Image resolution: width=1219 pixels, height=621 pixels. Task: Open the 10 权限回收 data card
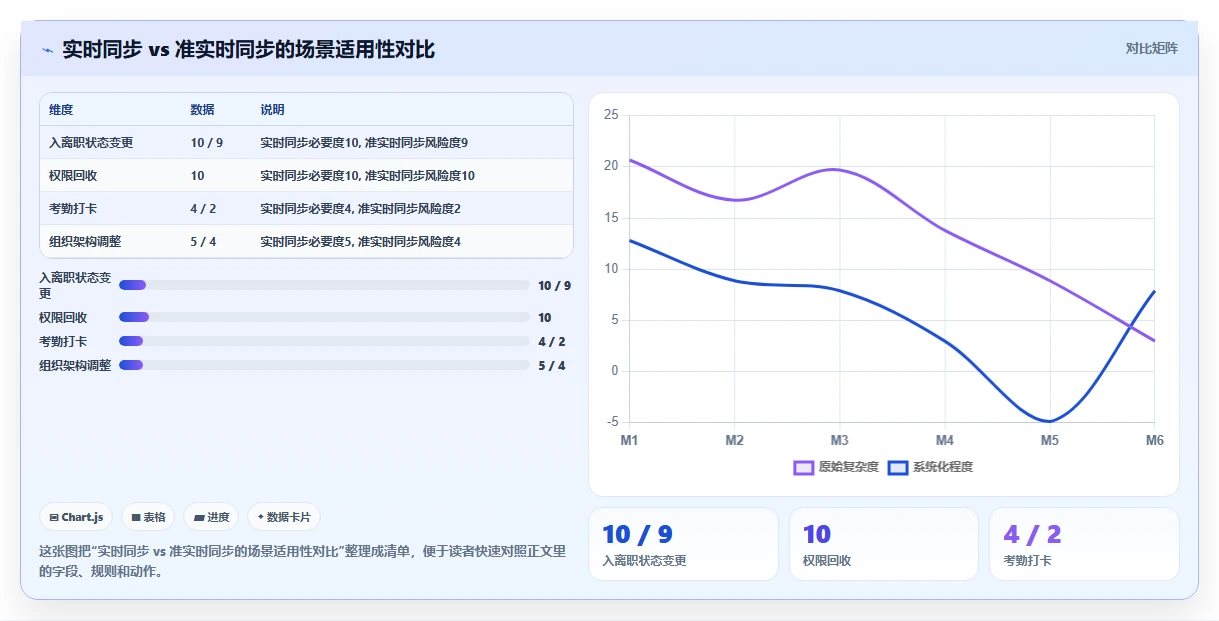point(884,544)
